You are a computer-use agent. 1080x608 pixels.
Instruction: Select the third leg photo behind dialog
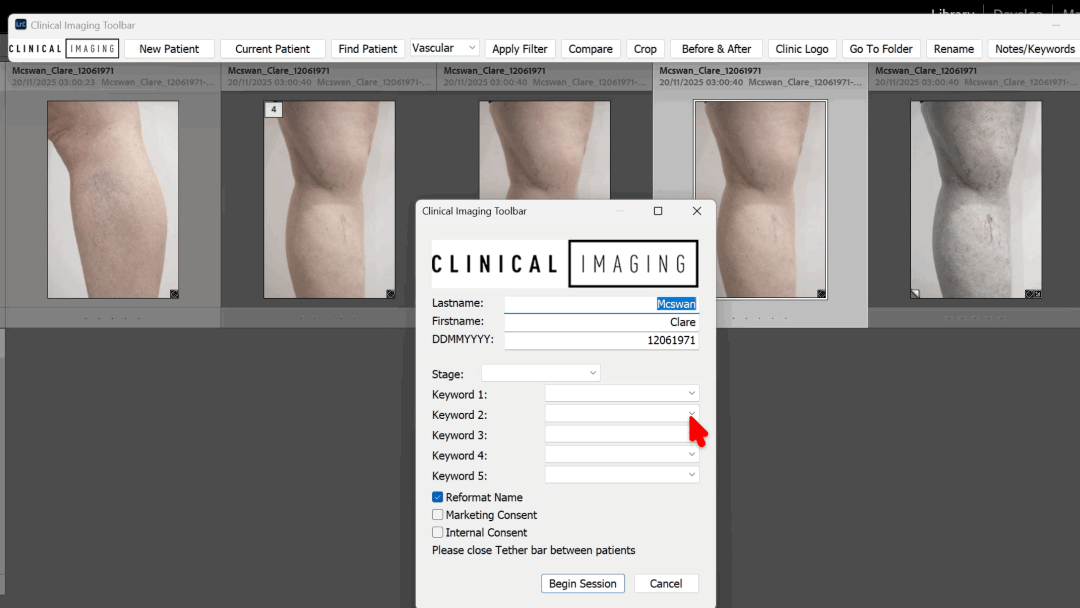(544, 150)
